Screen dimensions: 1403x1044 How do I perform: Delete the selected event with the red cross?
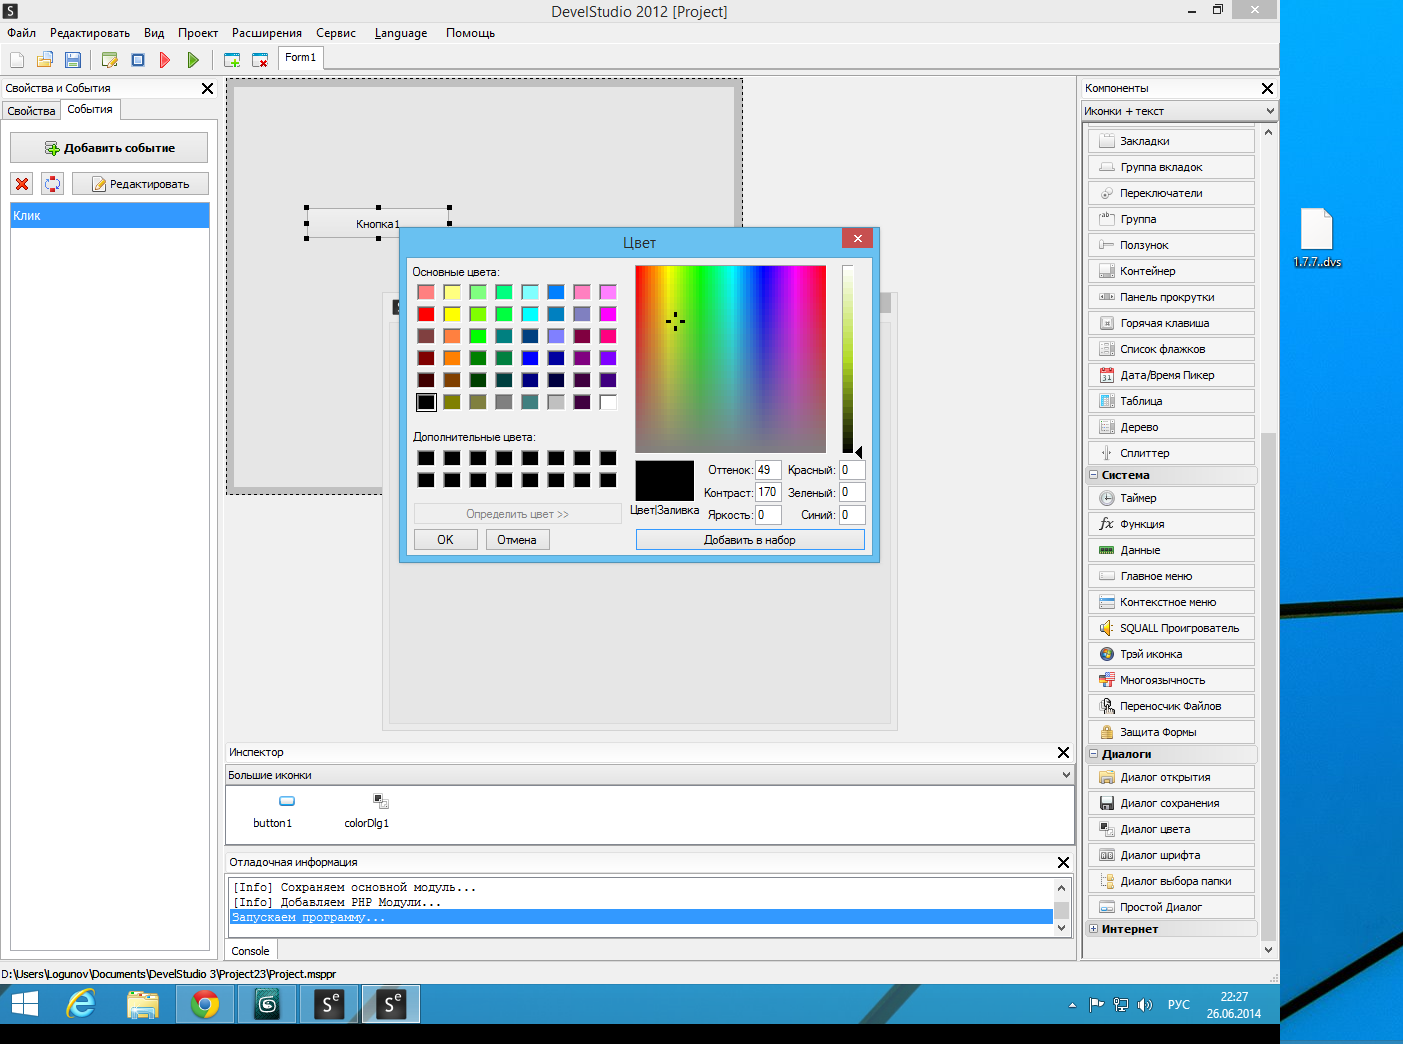(22, 184)
